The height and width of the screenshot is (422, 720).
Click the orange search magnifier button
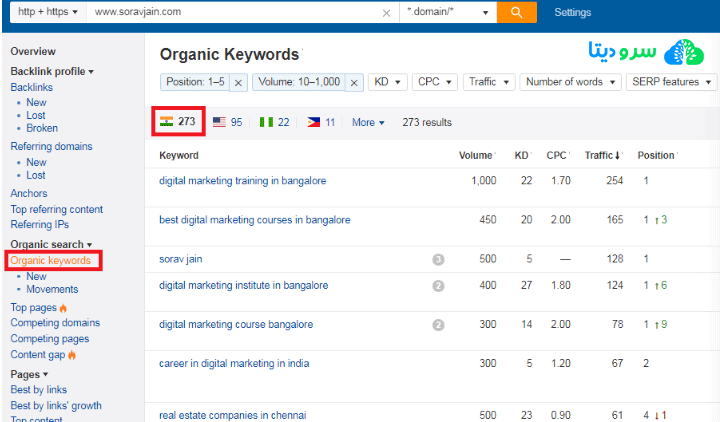tap(516, 12)
